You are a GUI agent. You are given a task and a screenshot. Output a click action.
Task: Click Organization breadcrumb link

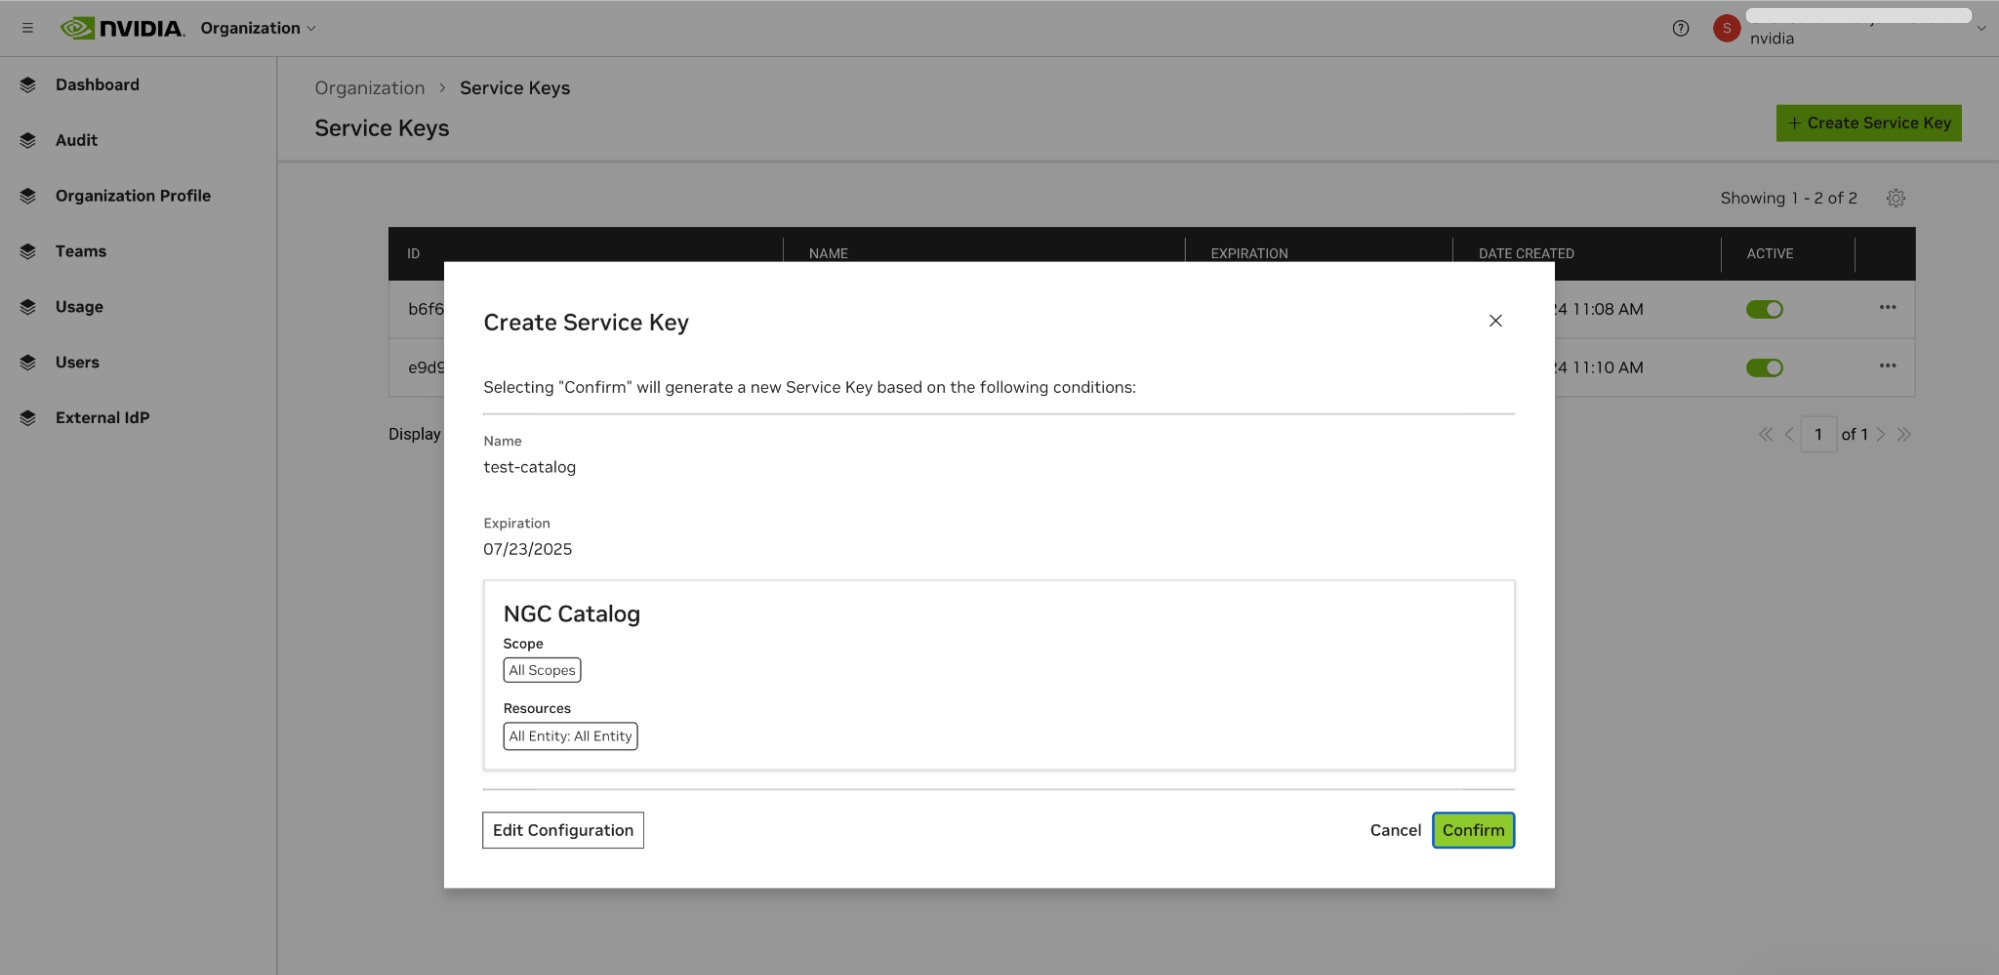(369, 88)
